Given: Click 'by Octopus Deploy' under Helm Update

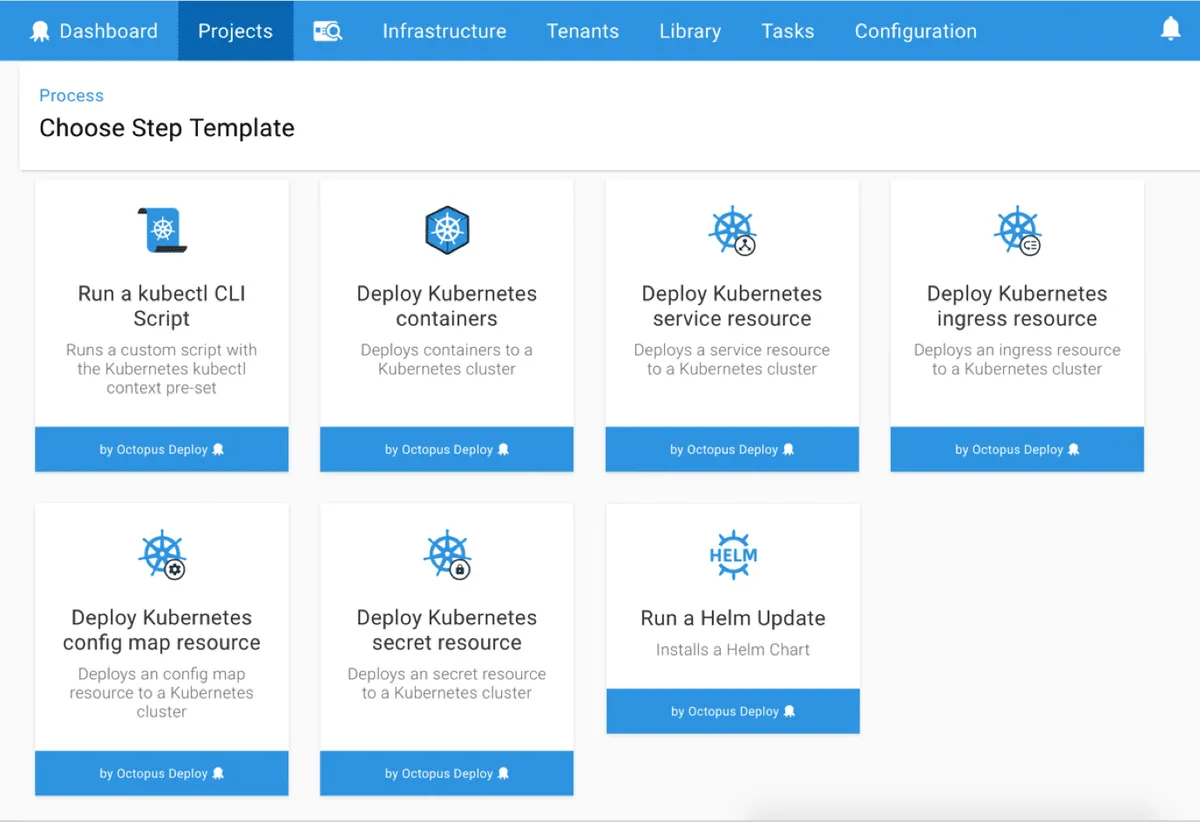Looking at the screenshot, I should point(724,712).
